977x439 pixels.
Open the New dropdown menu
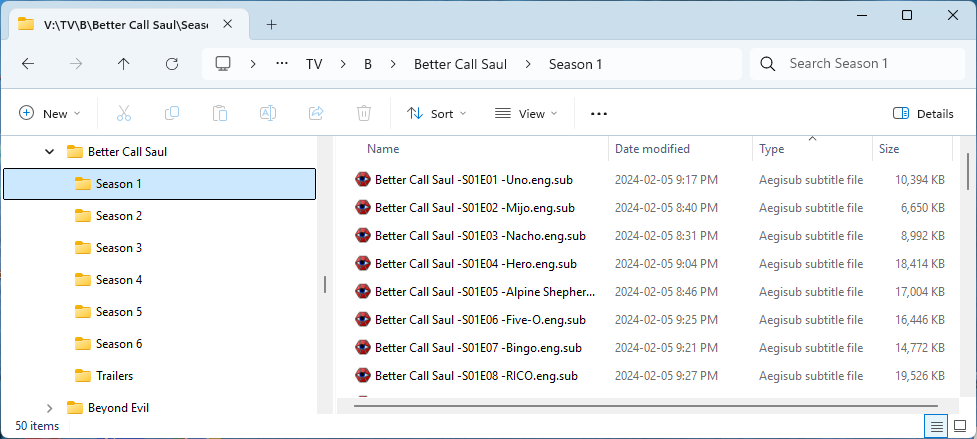coord(50,113)
